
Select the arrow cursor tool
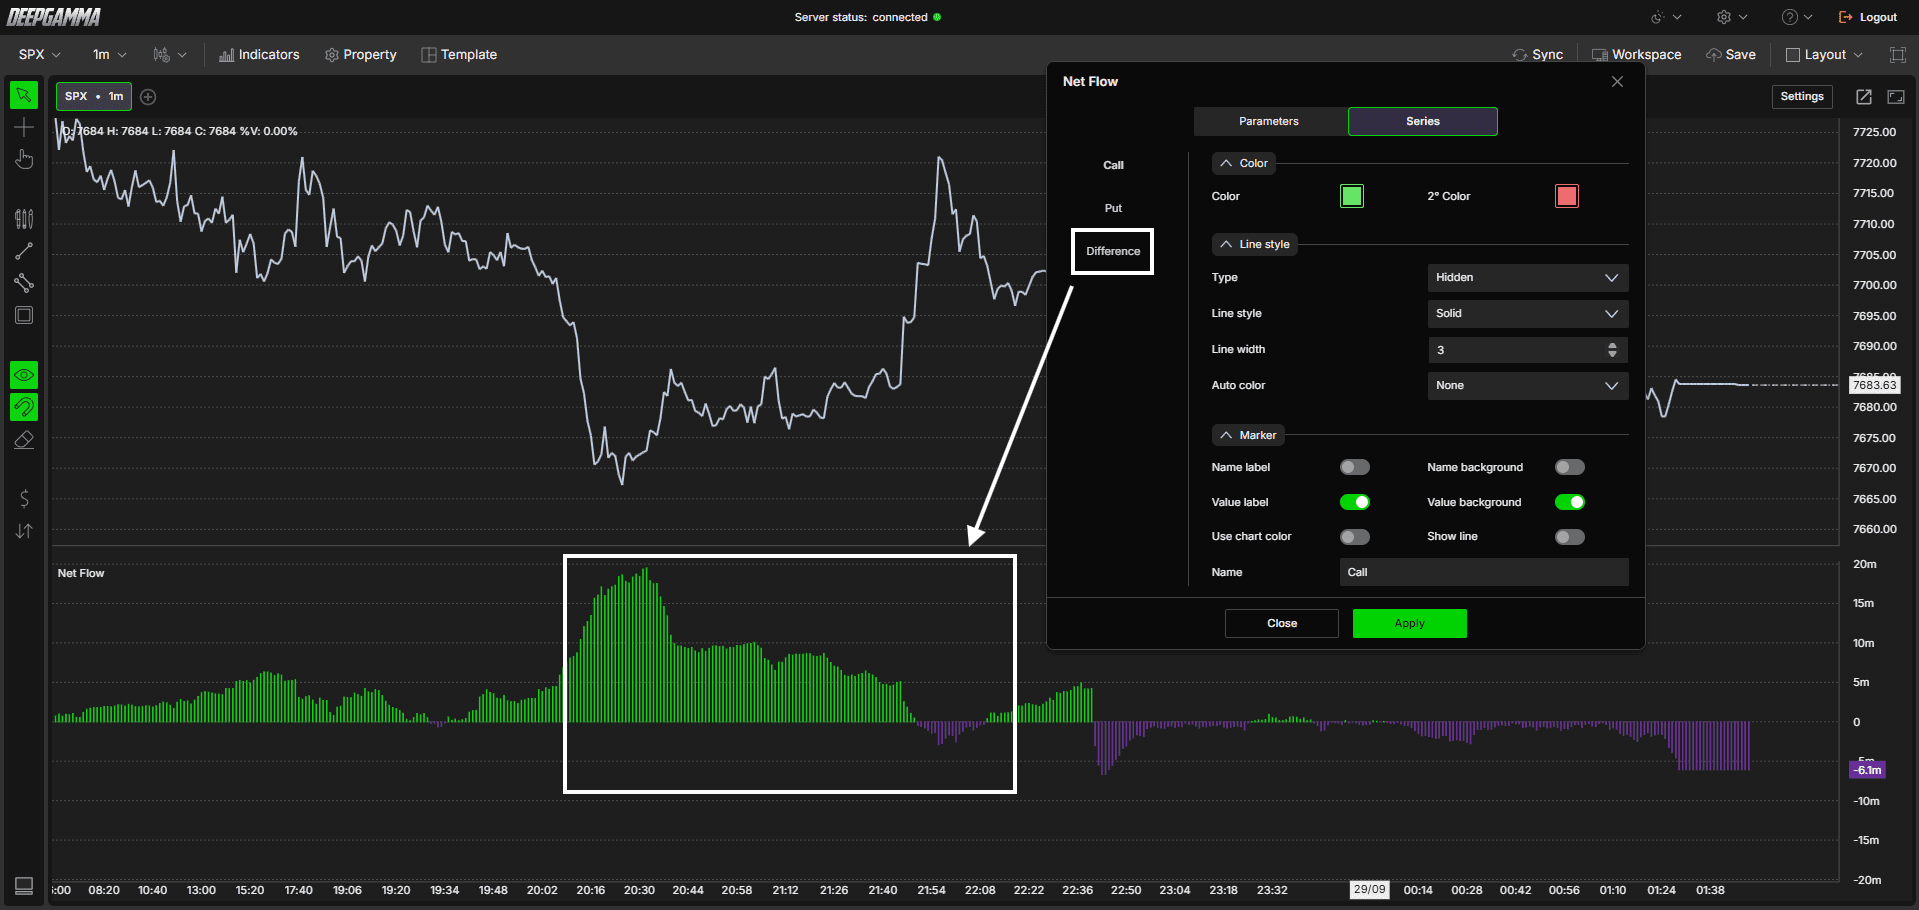click(24, 95)
